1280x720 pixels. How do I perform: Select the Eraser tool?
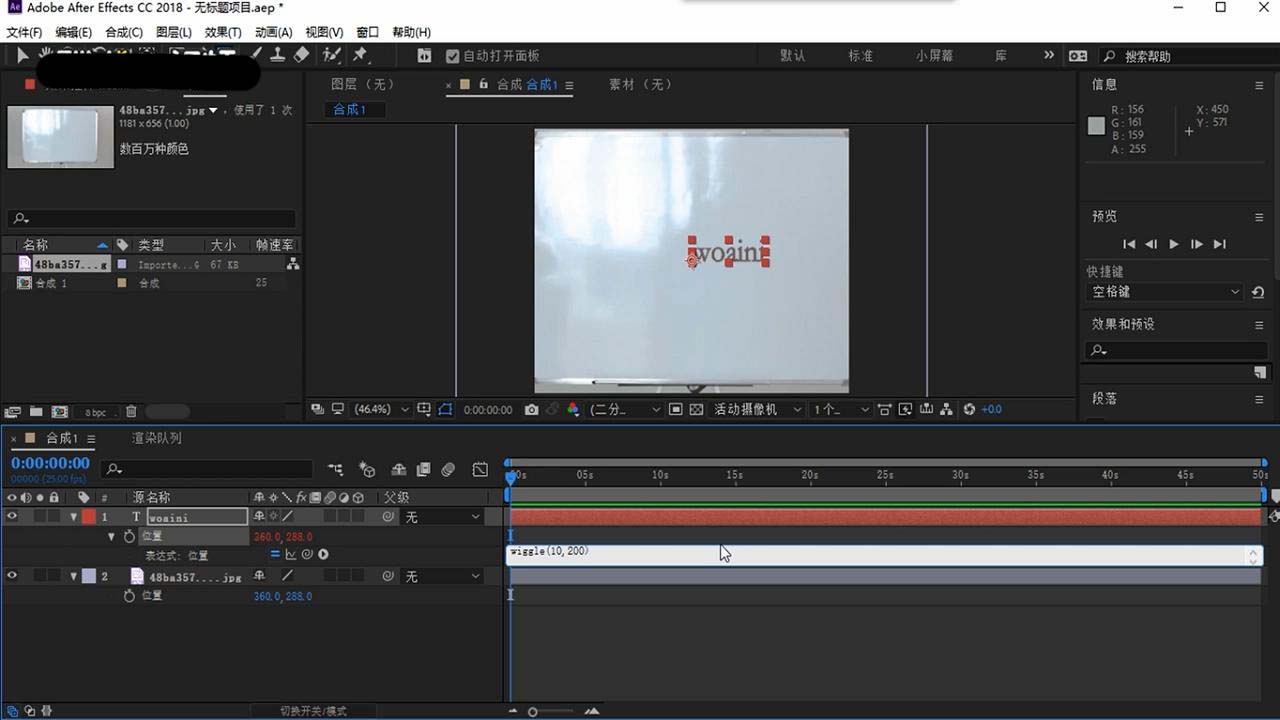tap(301, 56)
